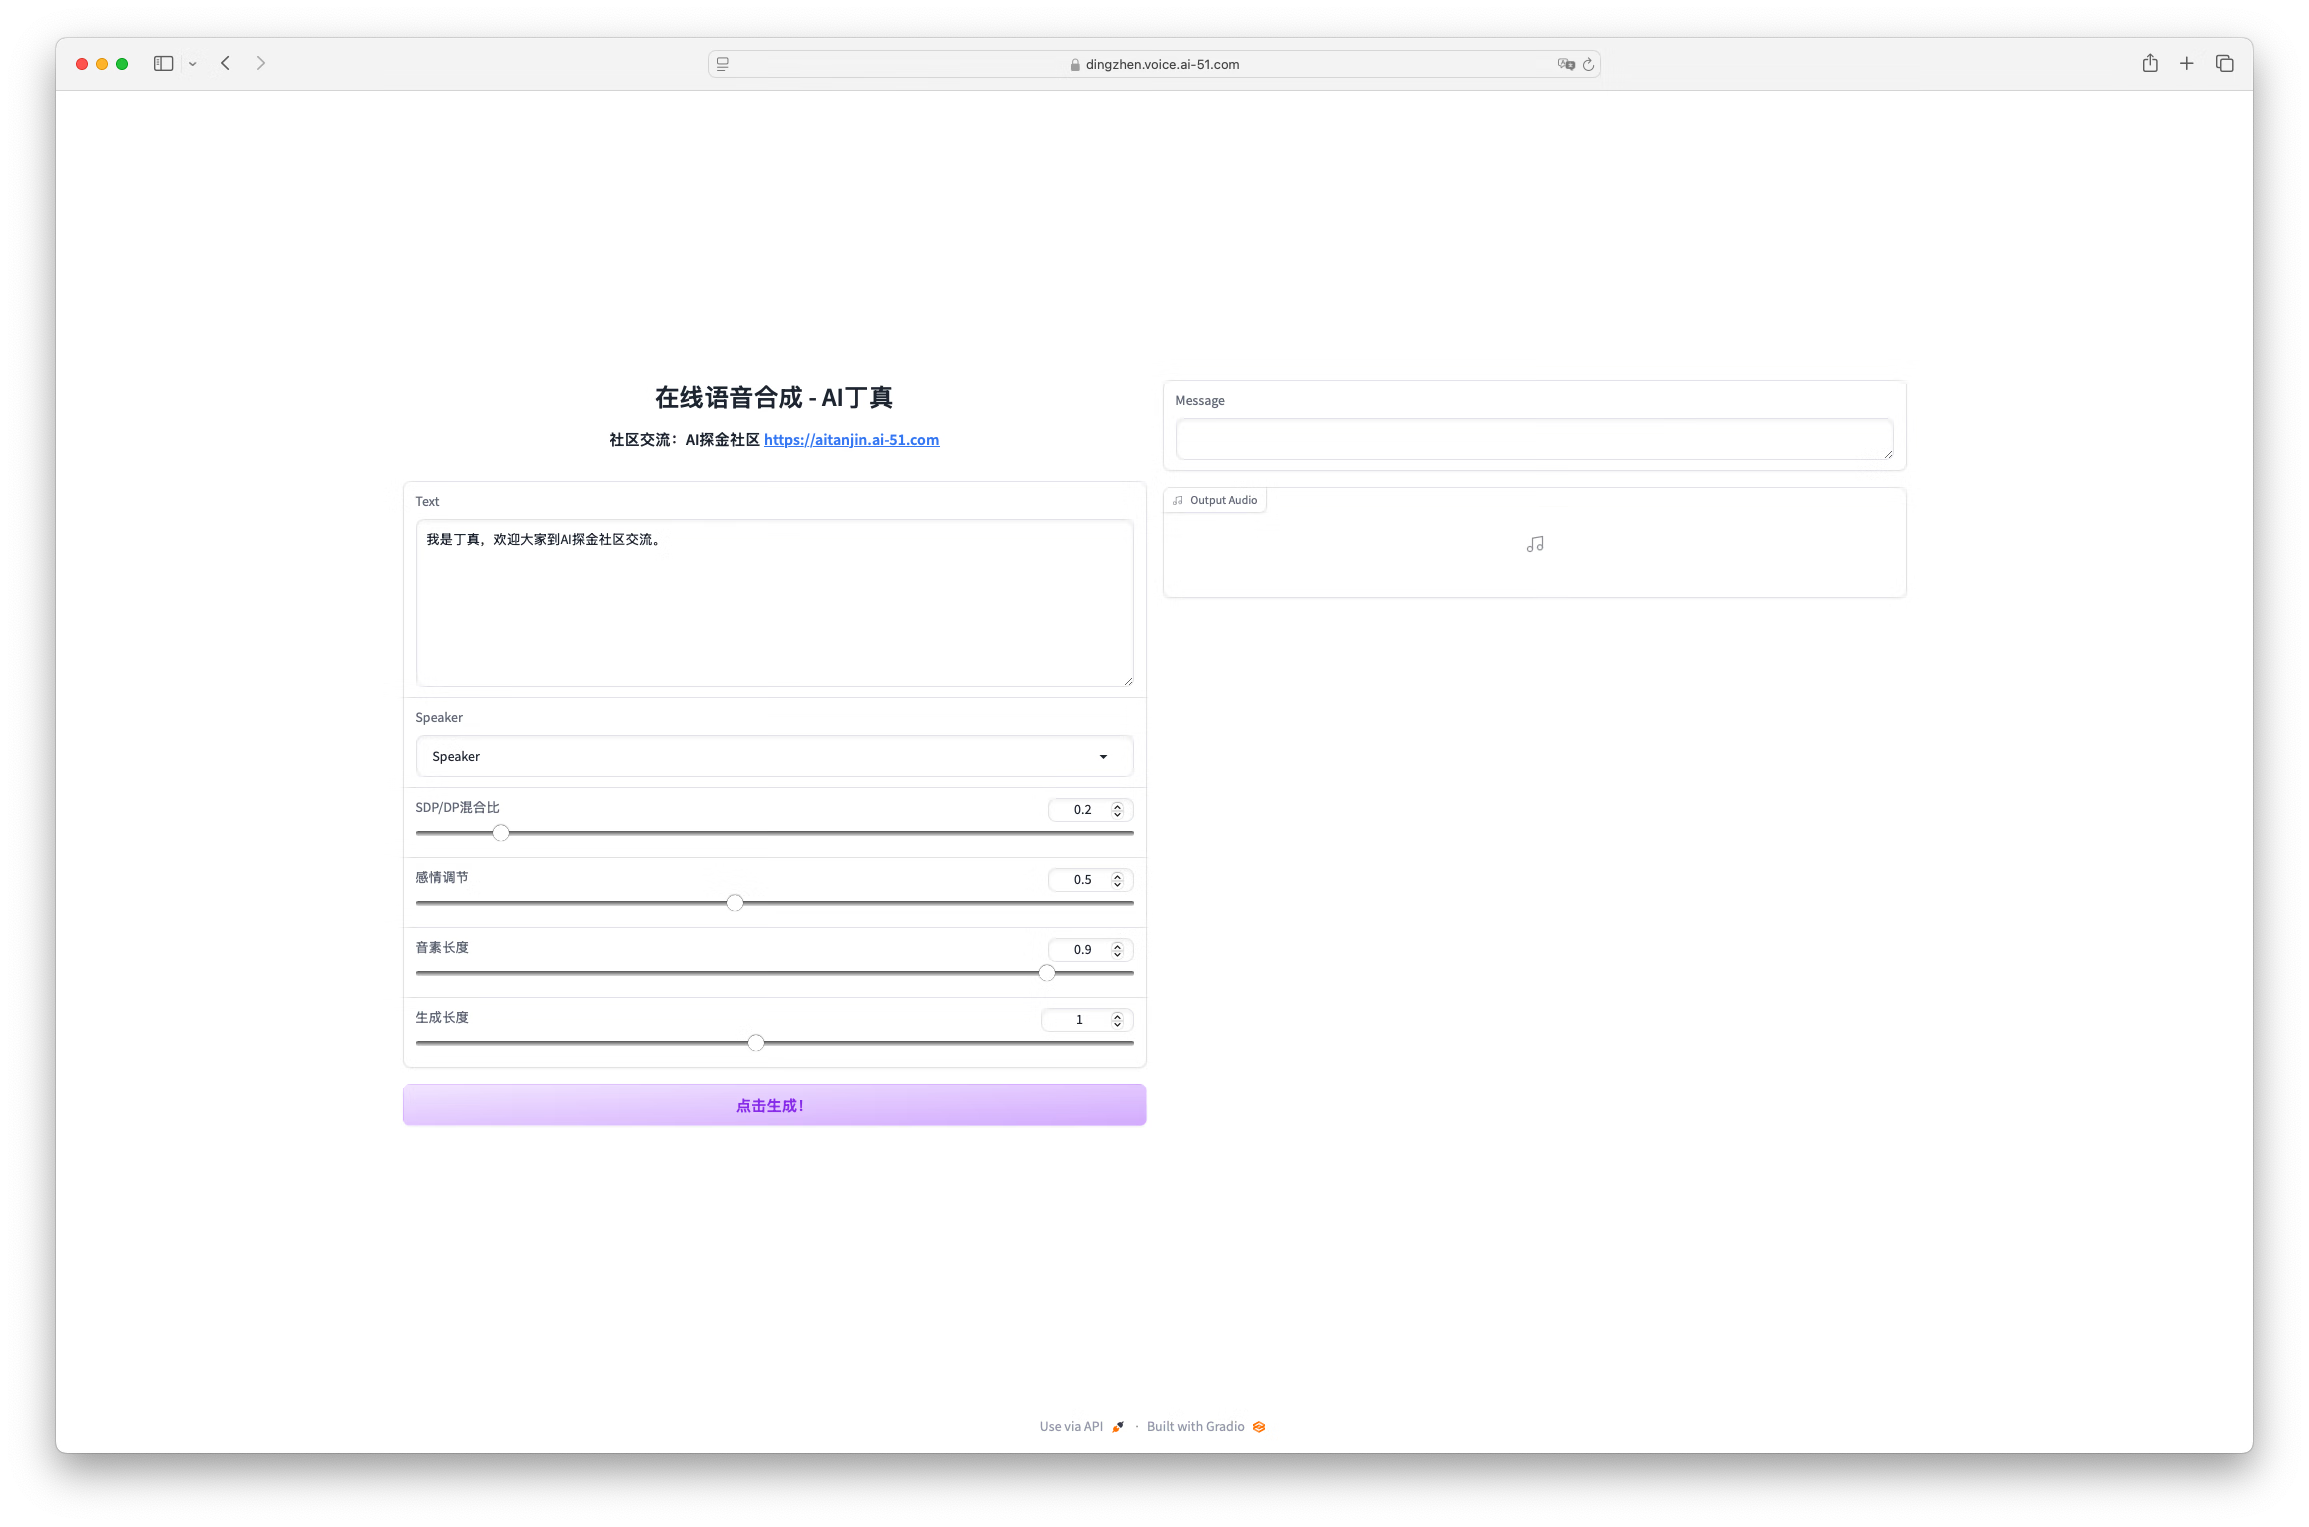Expand the chevron next to the sidebar icon
This screenshot has width=2309, height=1527.
pos(193,63)
